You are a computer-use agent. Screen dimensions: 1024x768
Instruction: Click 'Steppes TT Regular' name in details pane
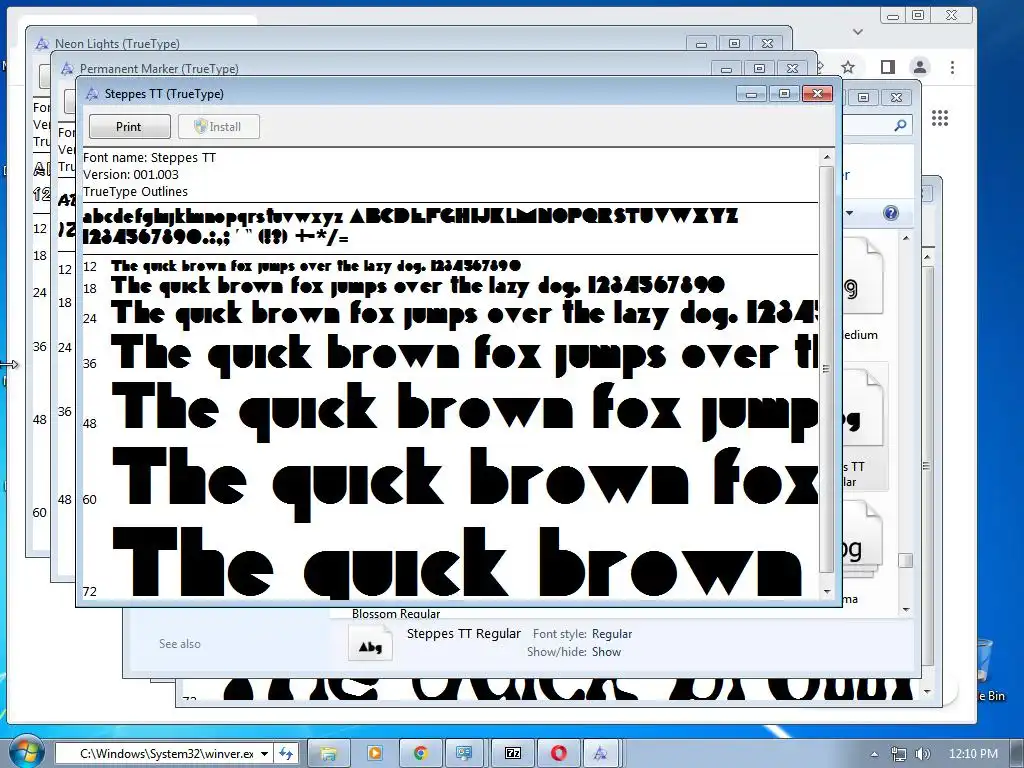pos(464,633)
